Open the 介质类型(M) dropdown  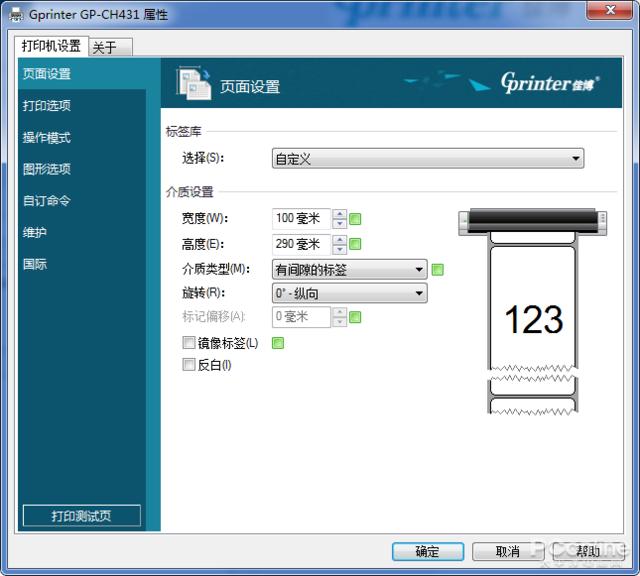tap(349, 269)
